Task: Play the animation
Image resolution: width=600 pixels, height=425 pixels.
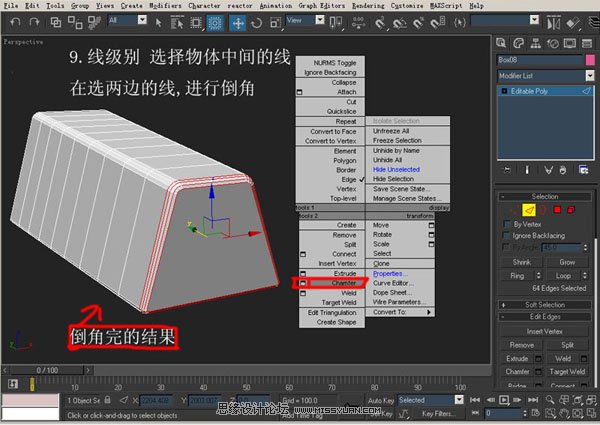Action: coord(504,400)
